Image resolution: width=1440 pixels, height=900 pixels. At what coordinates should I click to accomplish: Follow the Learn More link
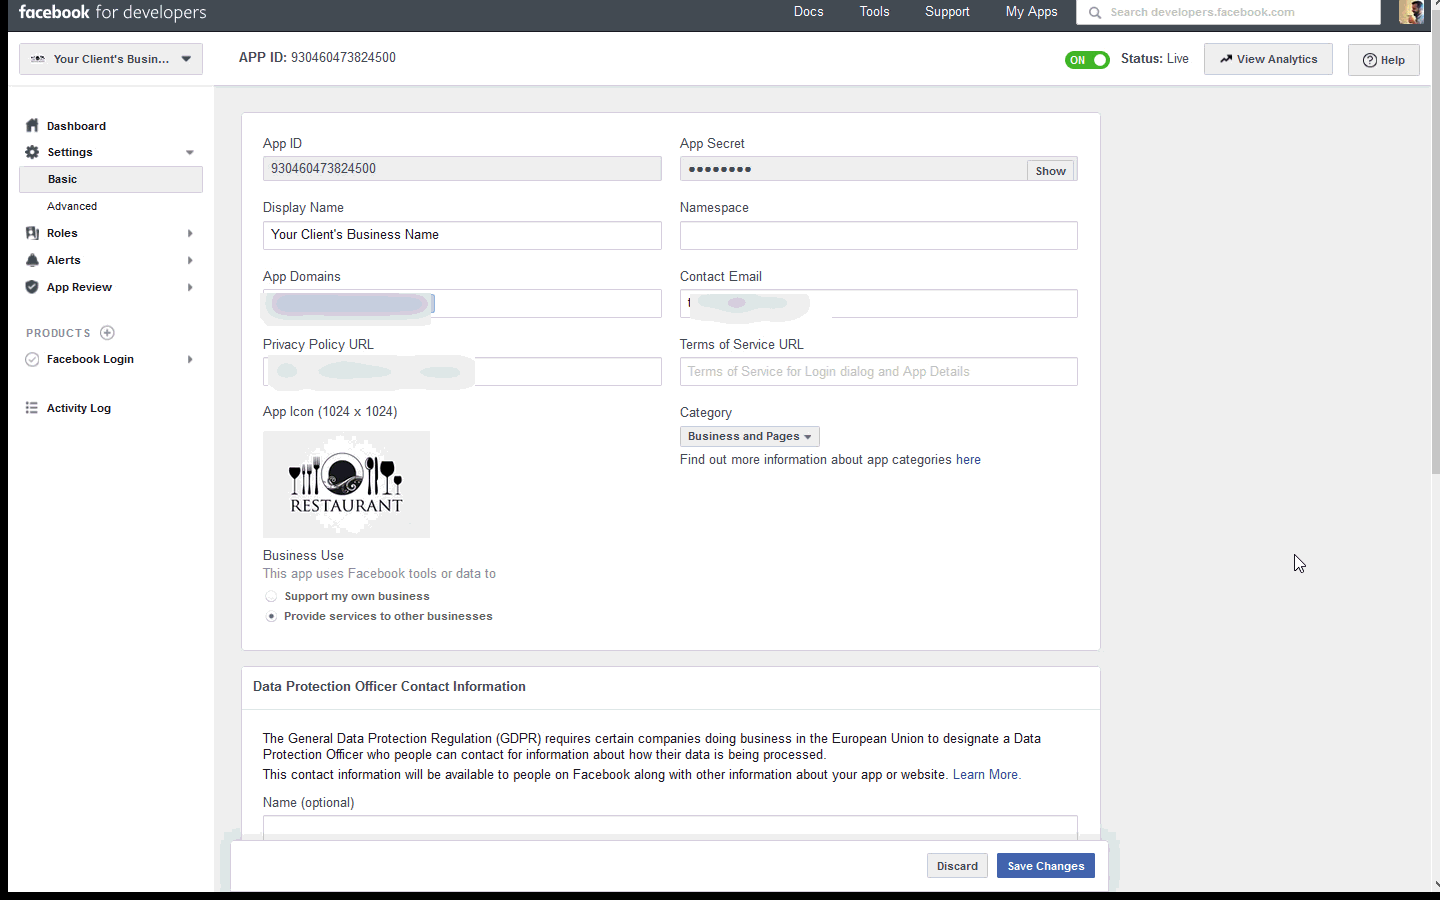click(x=986, y=775)
